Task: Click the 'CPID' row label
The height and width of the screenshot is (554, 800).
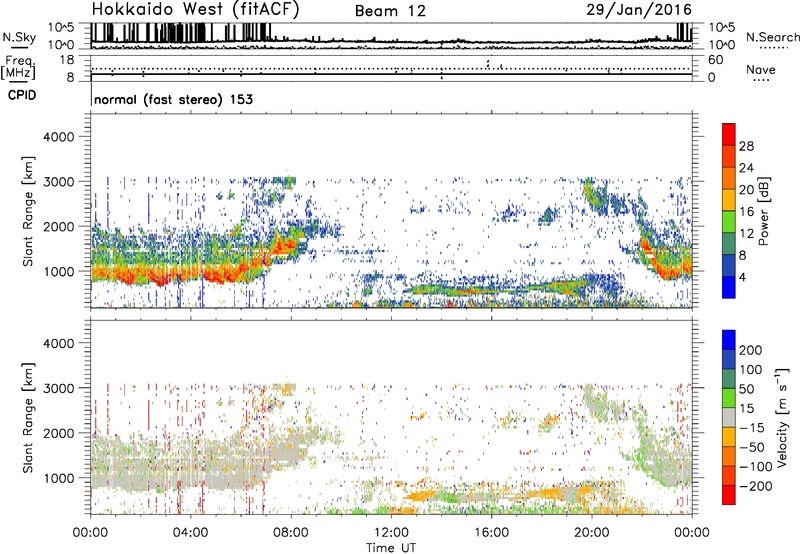Action: coord(22,95)
